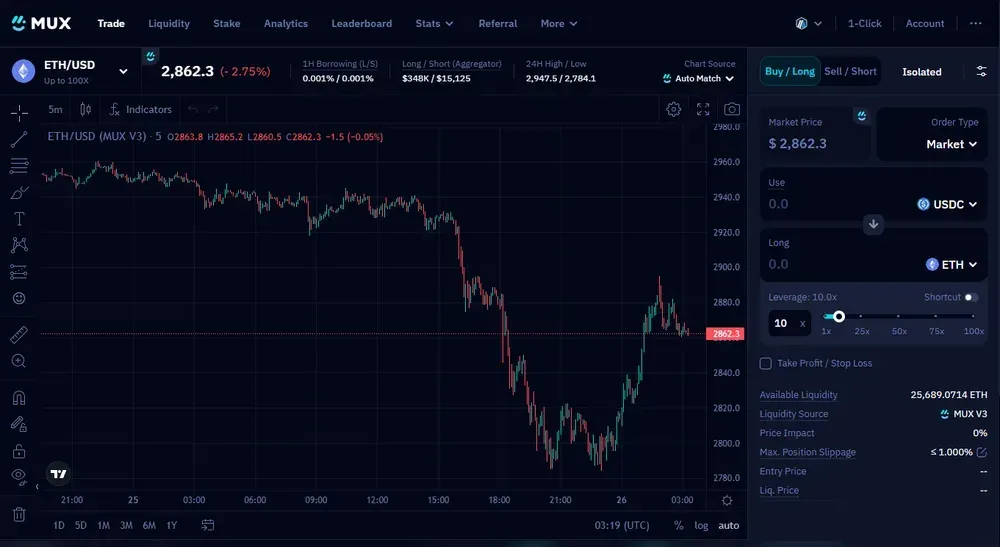Open chart settings gear icon

click(x=673, y=110)
